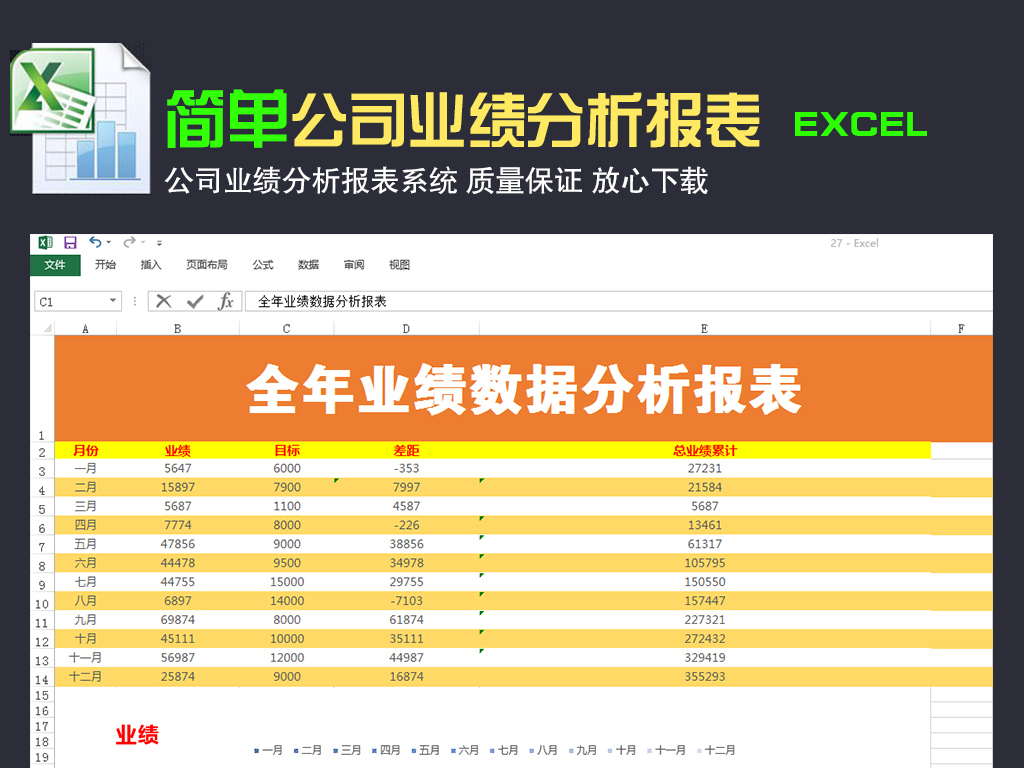Expand the Name Box dropdown arrow
The height and width of the screenshot is (768, 1024).
pyautogui.click(x=113, y=301)
